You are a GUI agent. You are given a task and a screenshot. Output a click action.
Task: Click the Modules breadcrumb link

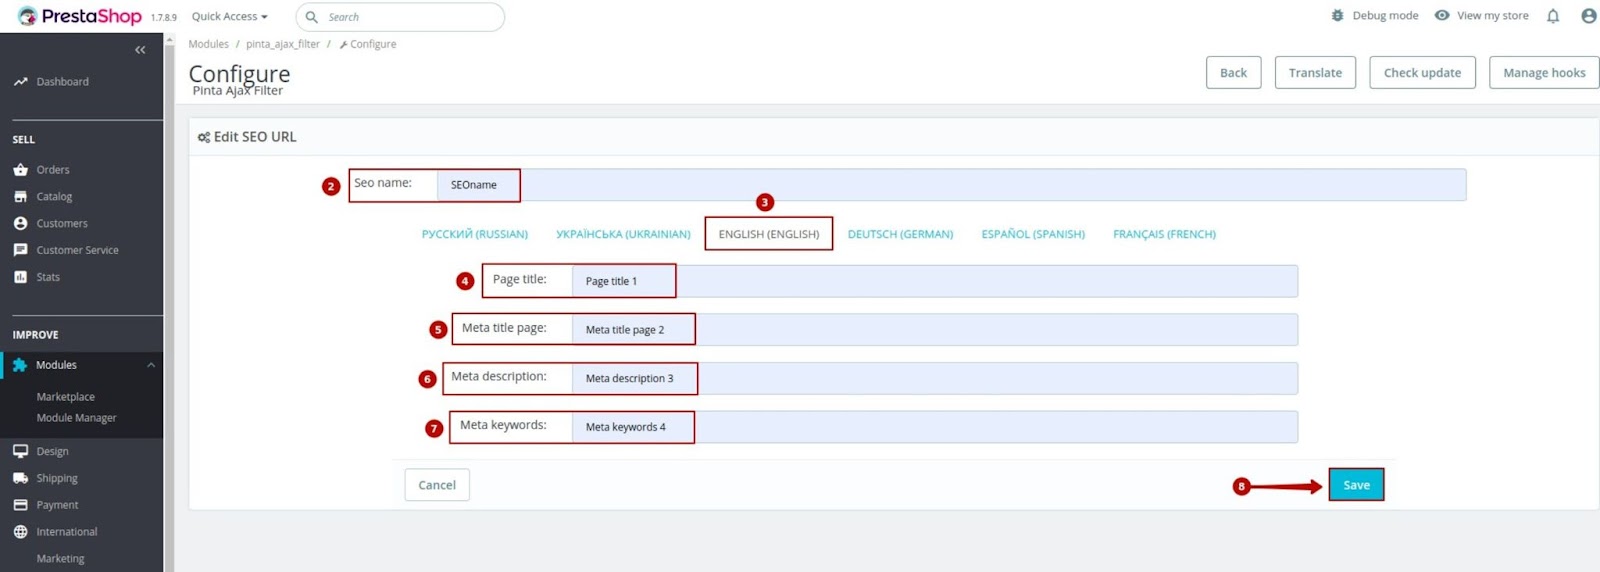coord(208,44)
